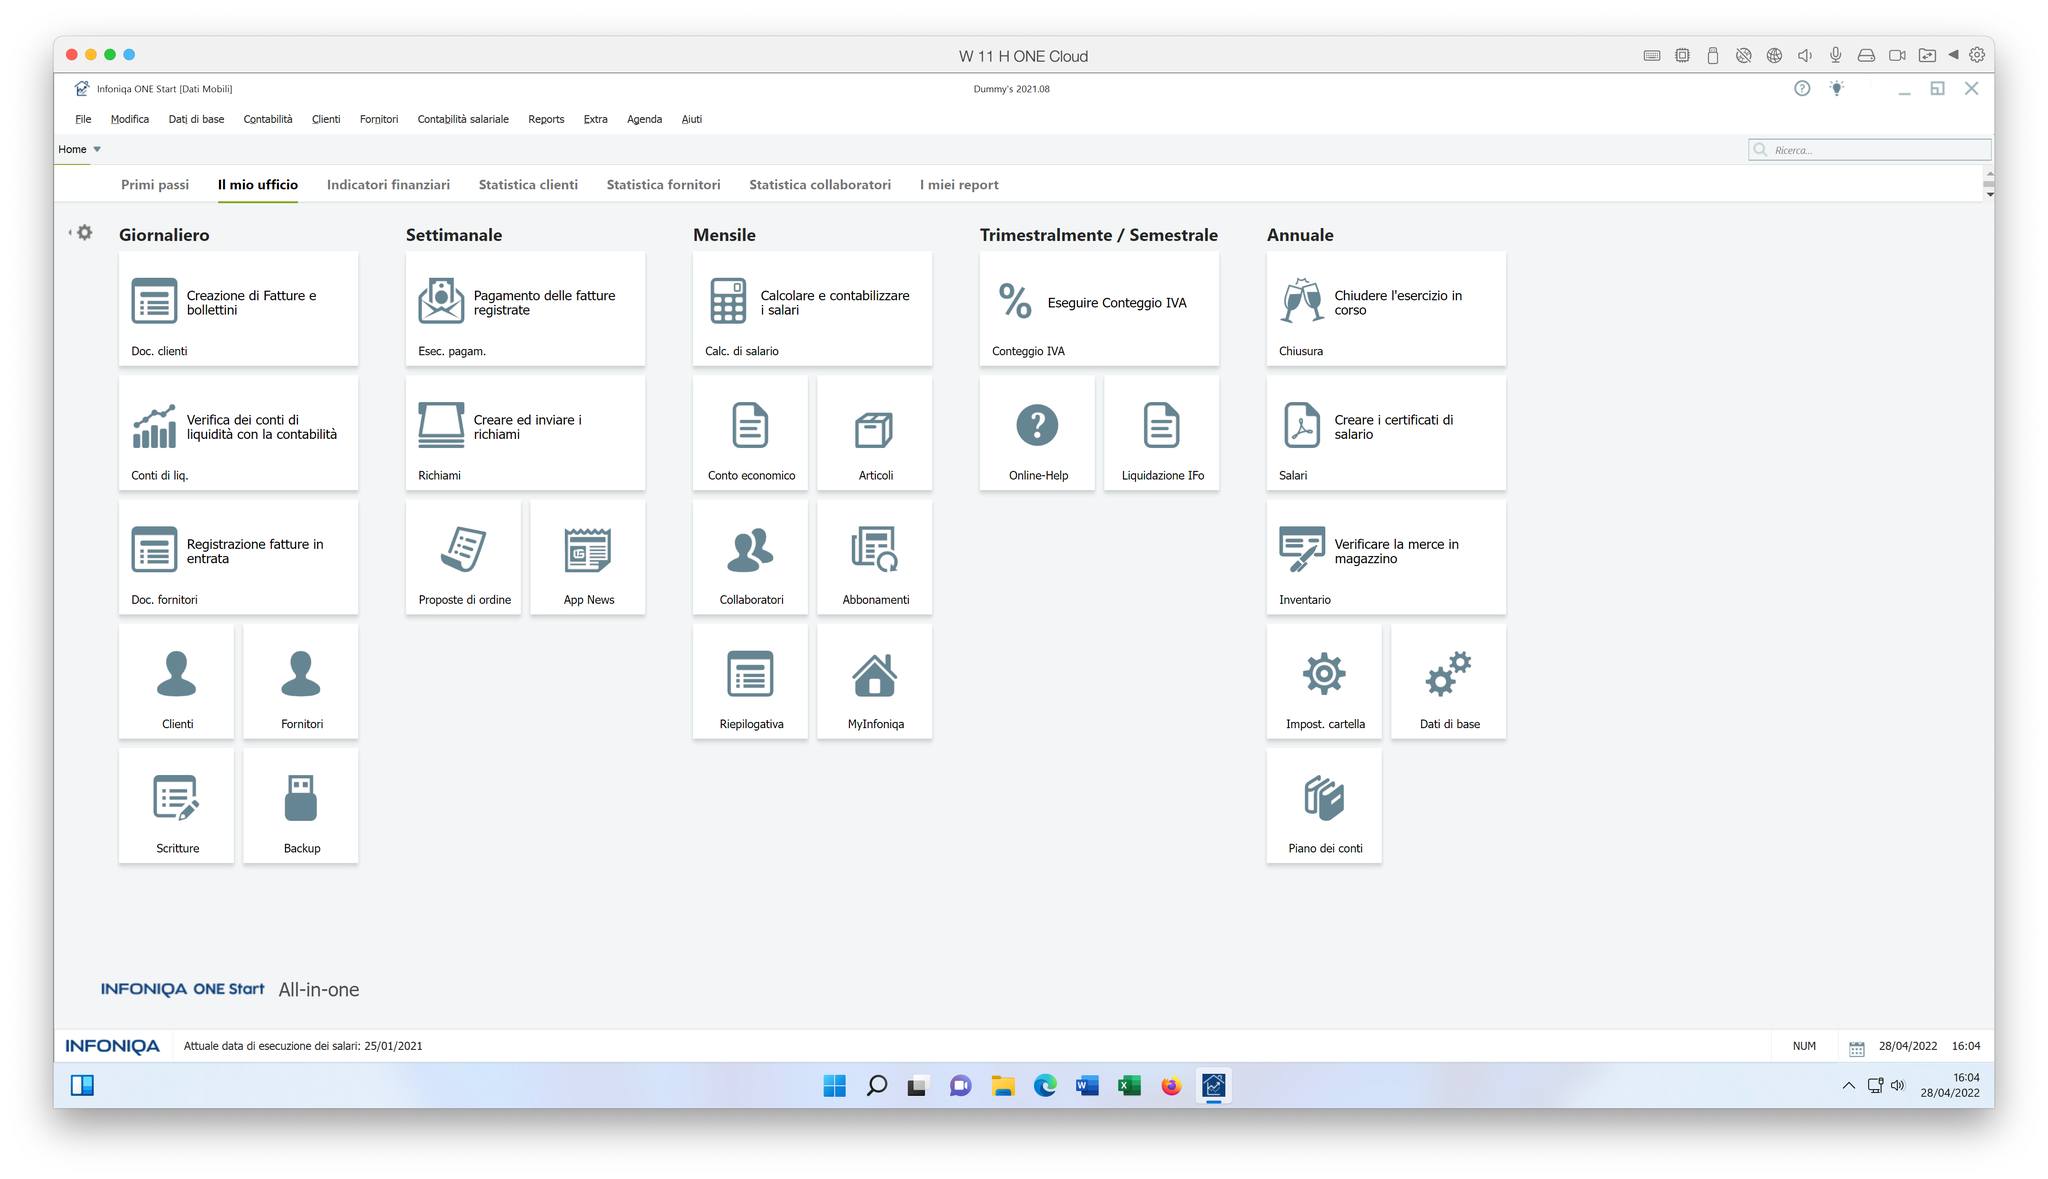Click the Ricerca search field
This screenshot has height=1179, width=2048.
(1869, 150)
